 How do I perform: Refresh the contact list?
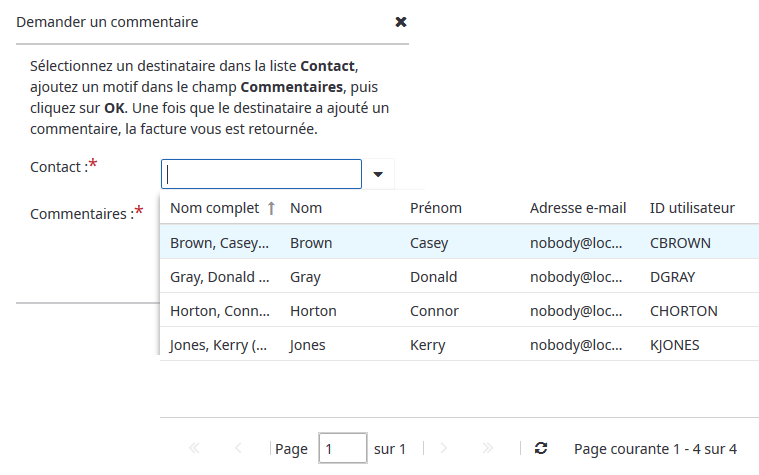click(541, 449)
